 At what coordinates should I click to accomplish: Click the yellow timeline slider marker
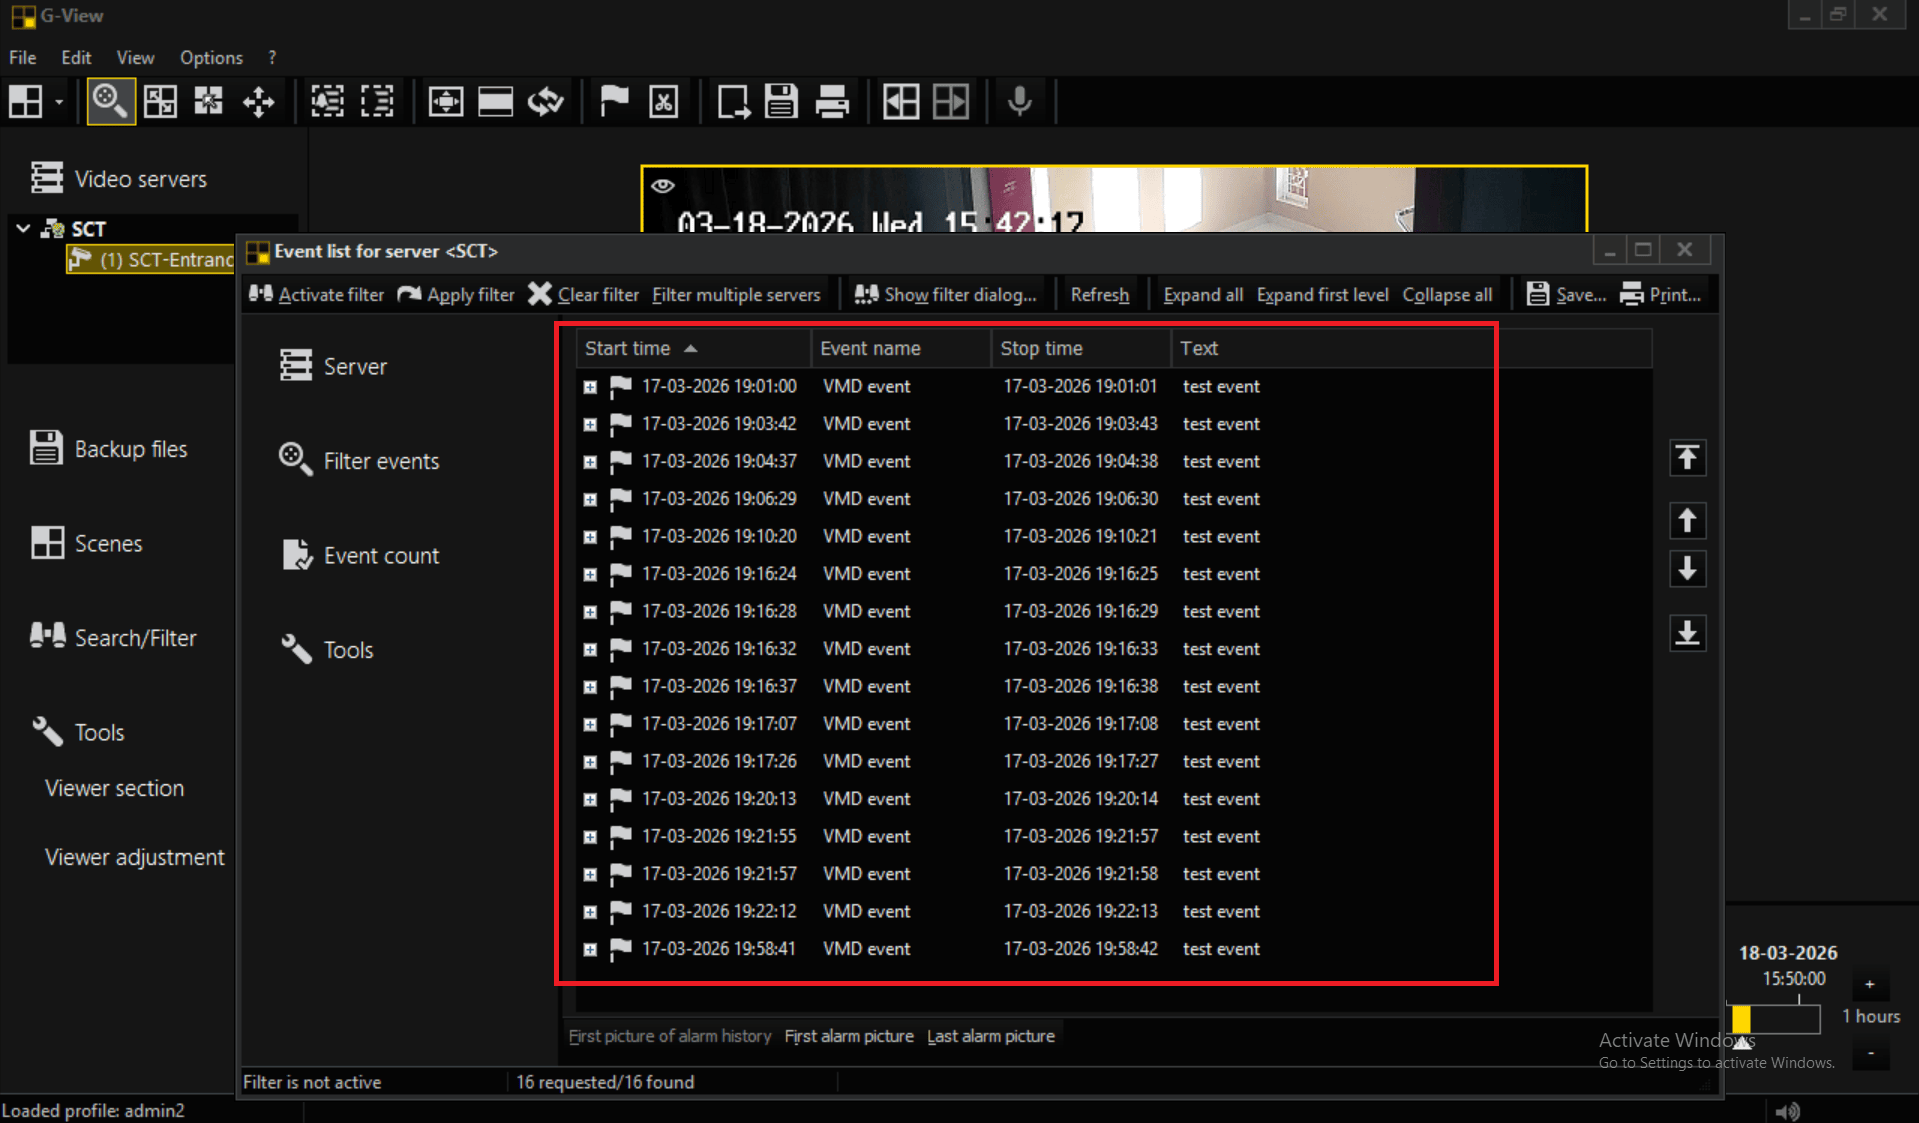(1741, 1018)
